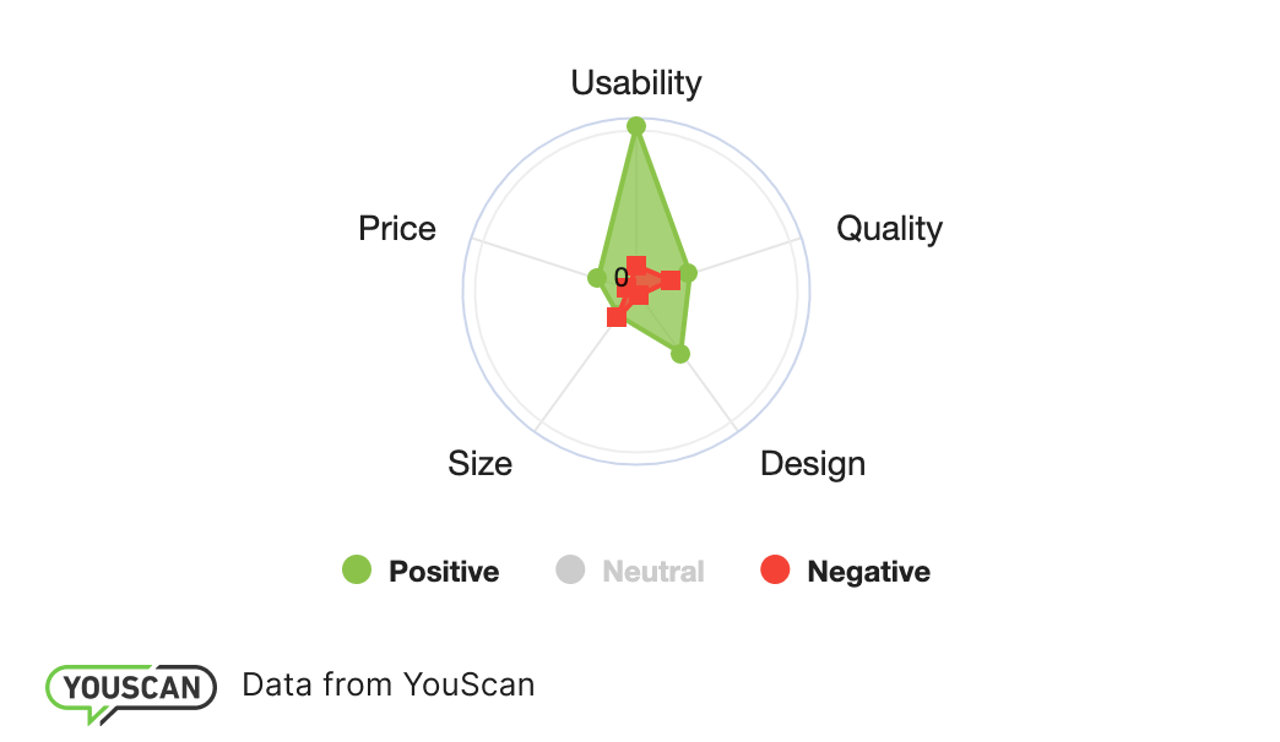Select the green Quality data point
This screenshot has width=1280, height=742.
tap(688, 273)
